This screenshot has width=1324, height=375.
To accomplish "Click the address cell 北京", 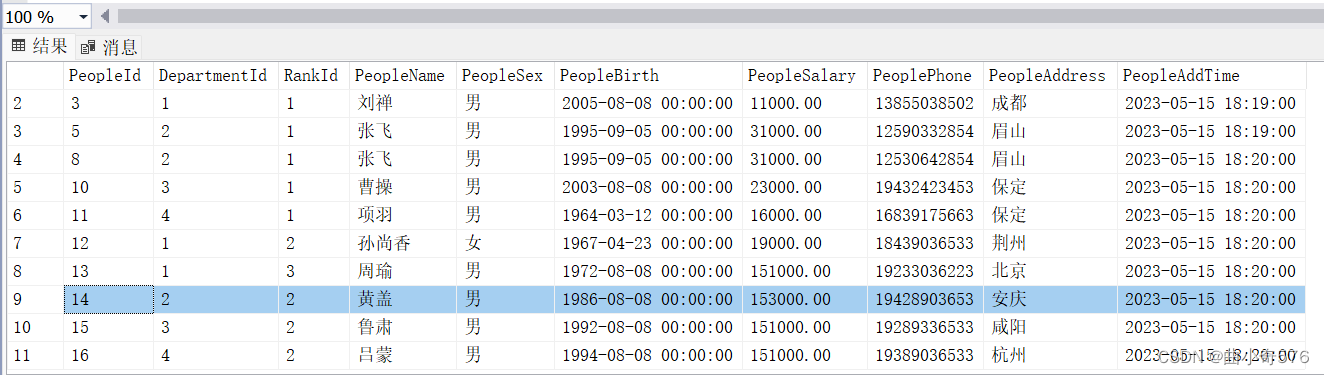I will tap(1050, 271).
